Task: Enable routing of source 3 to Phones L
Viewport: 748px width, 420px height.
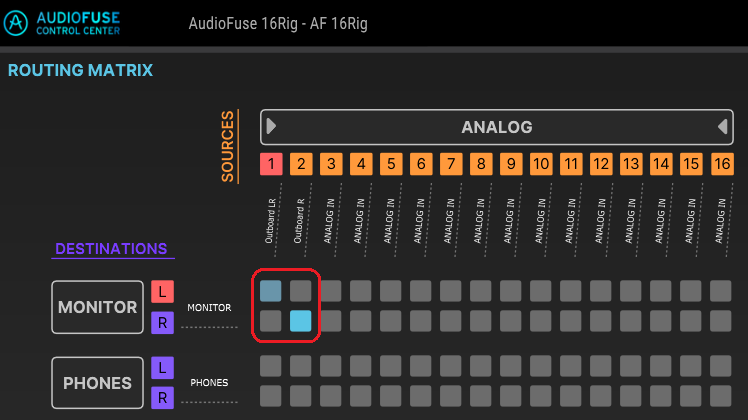Action: (331, 366)
